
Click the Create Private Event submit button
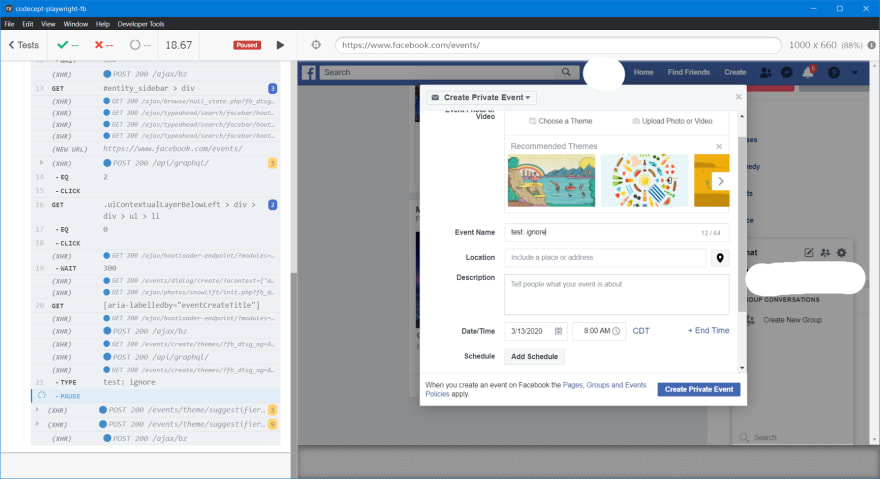[x=699, y=389]
